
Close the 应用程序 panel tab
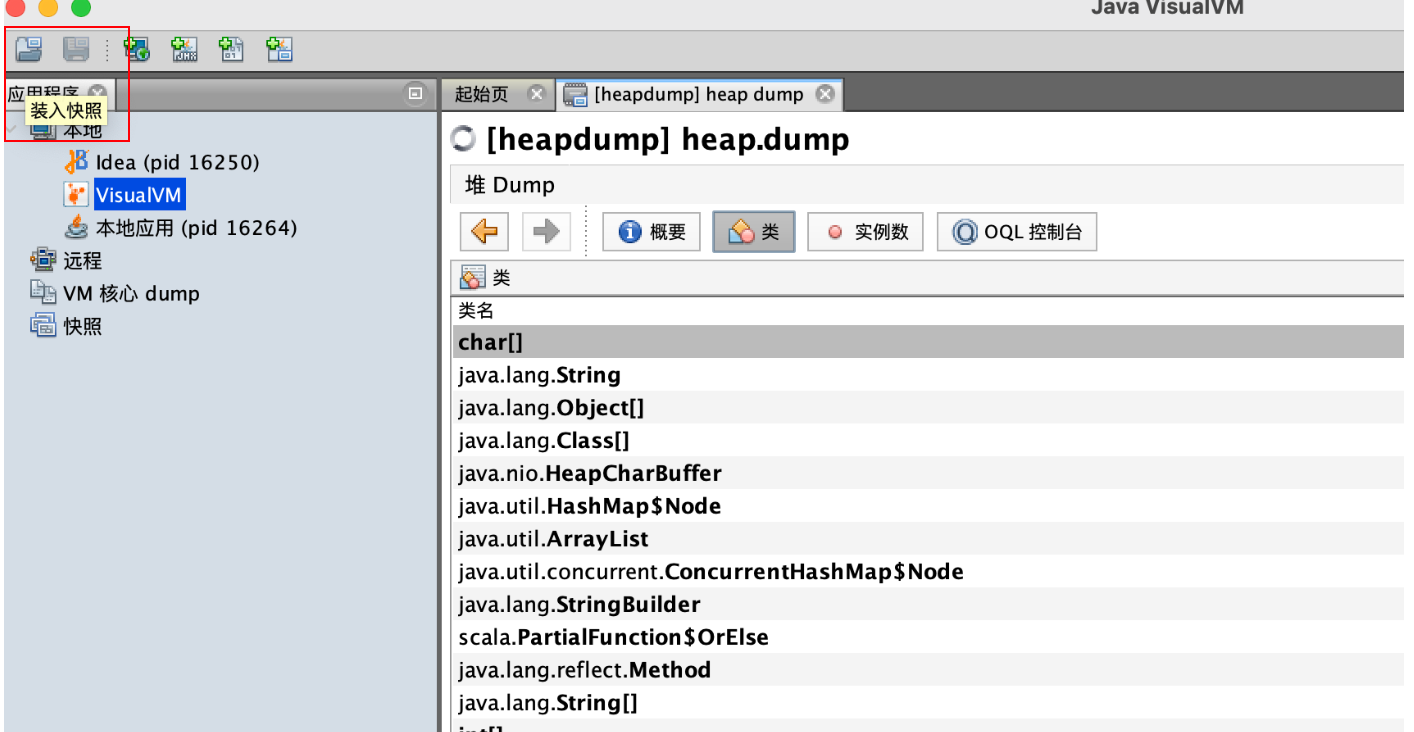coord(97,93)
